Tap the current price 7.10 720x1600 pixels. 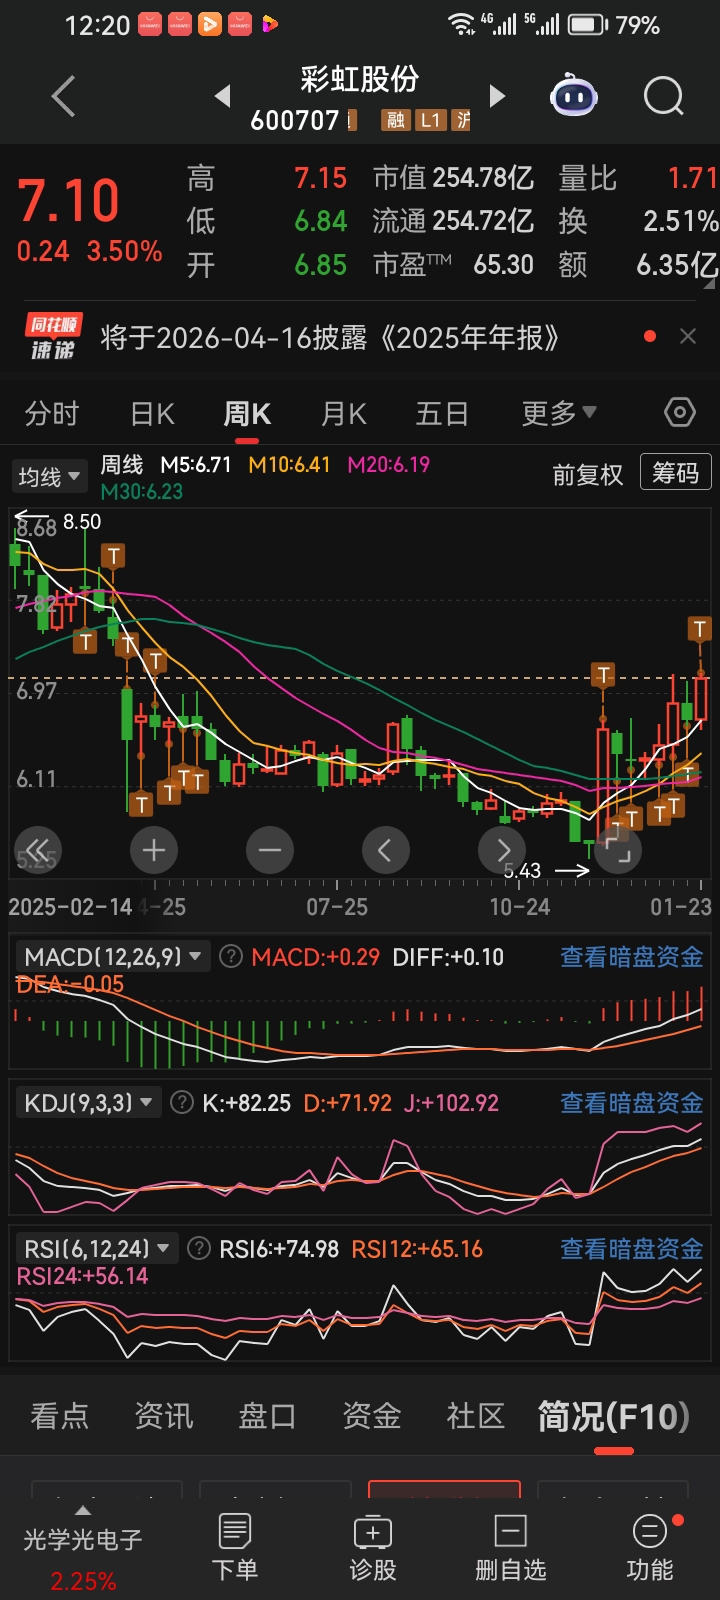tap(68, 201)
